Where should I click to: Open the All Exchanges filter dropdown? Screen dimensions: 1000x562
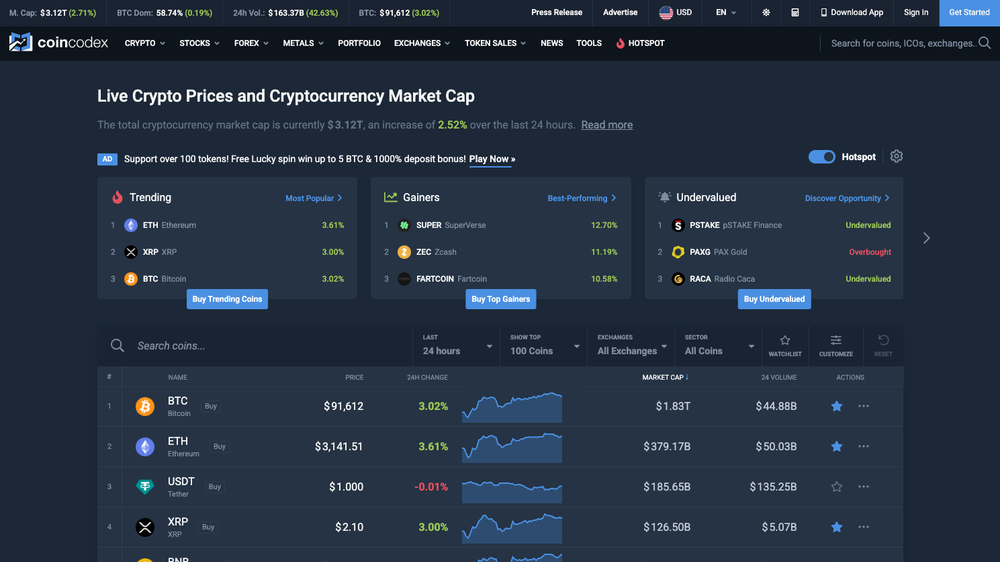point(631,345)
